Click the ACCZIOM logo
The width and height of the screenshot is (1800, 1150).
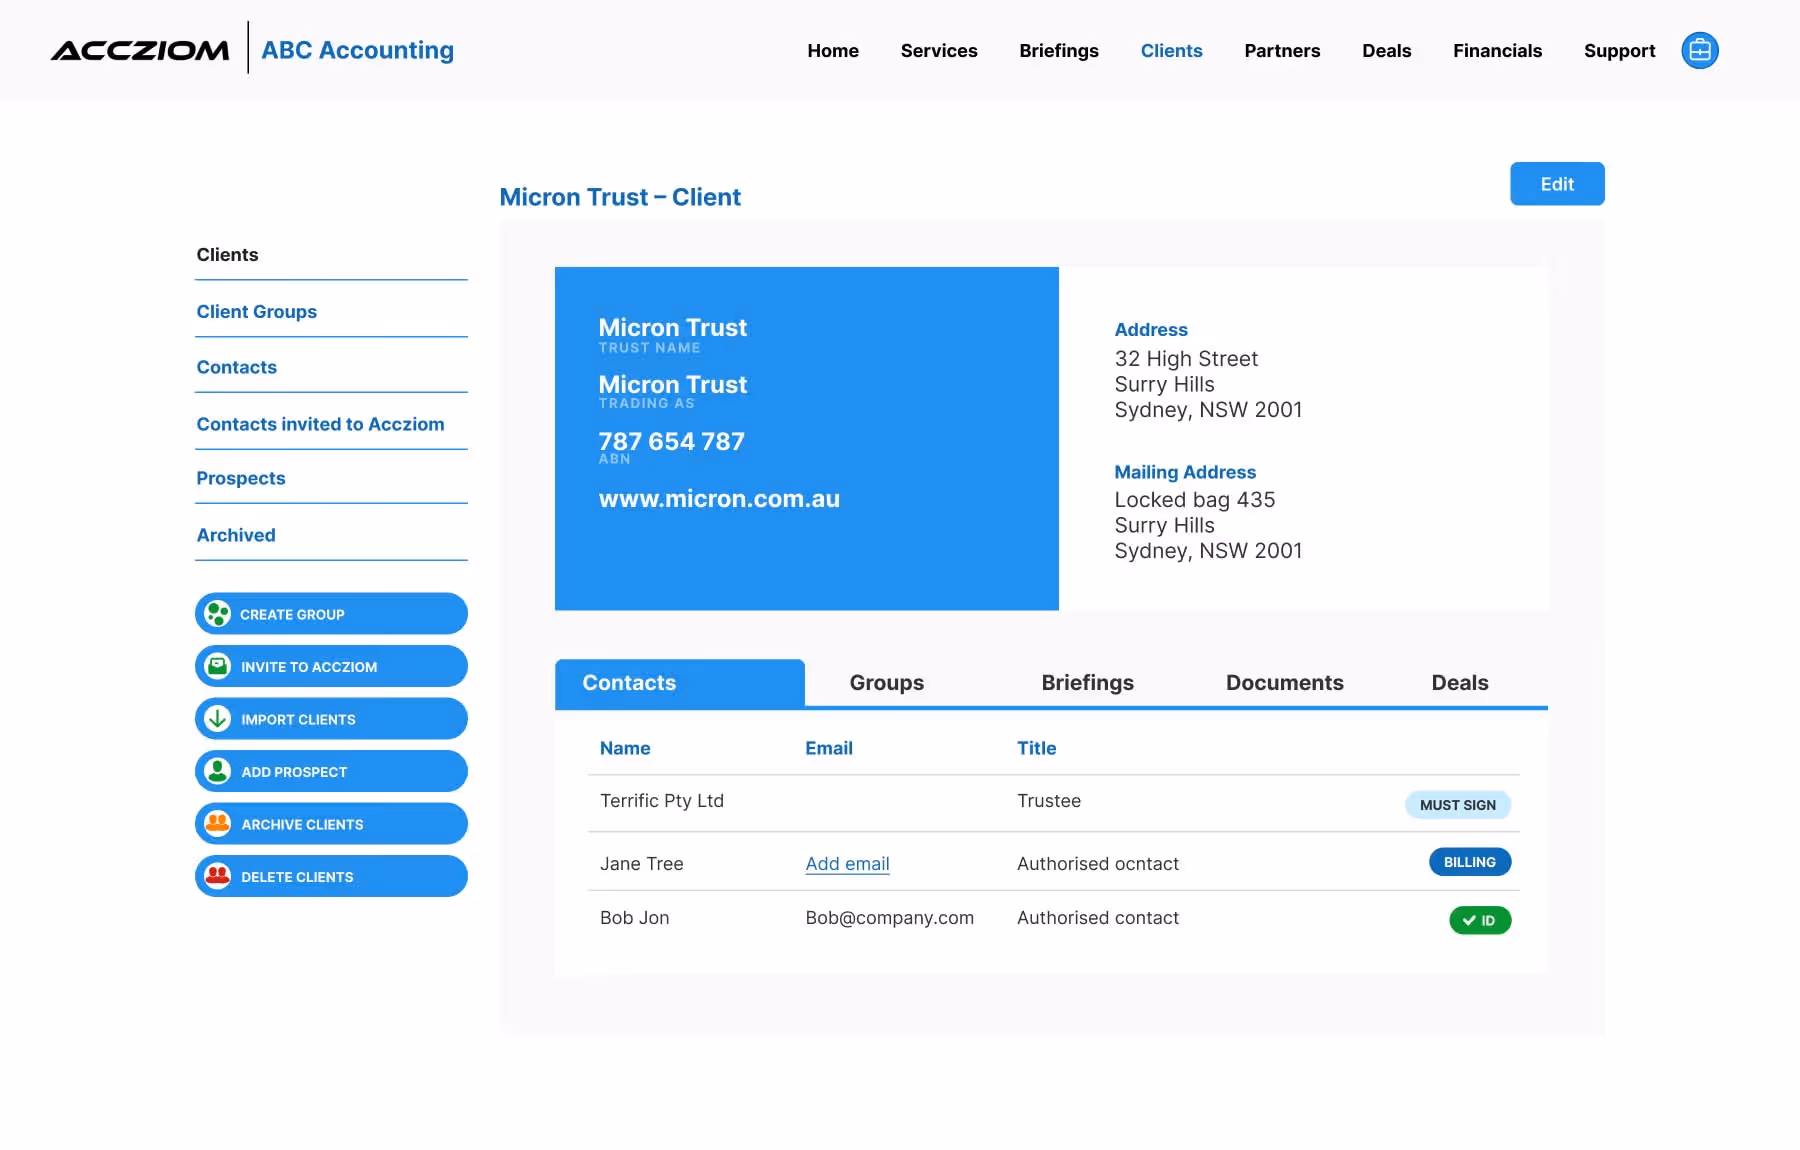(140, 50)
